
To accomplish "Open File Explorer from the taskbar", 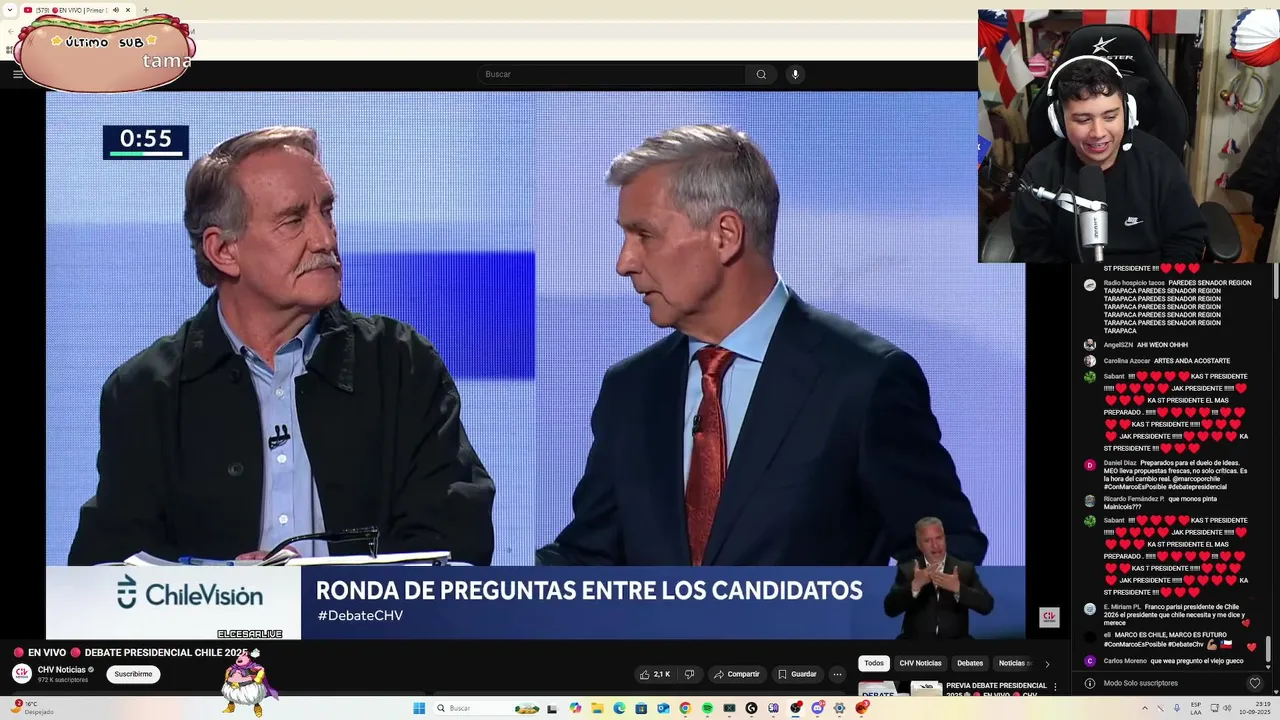I will 597,708.
